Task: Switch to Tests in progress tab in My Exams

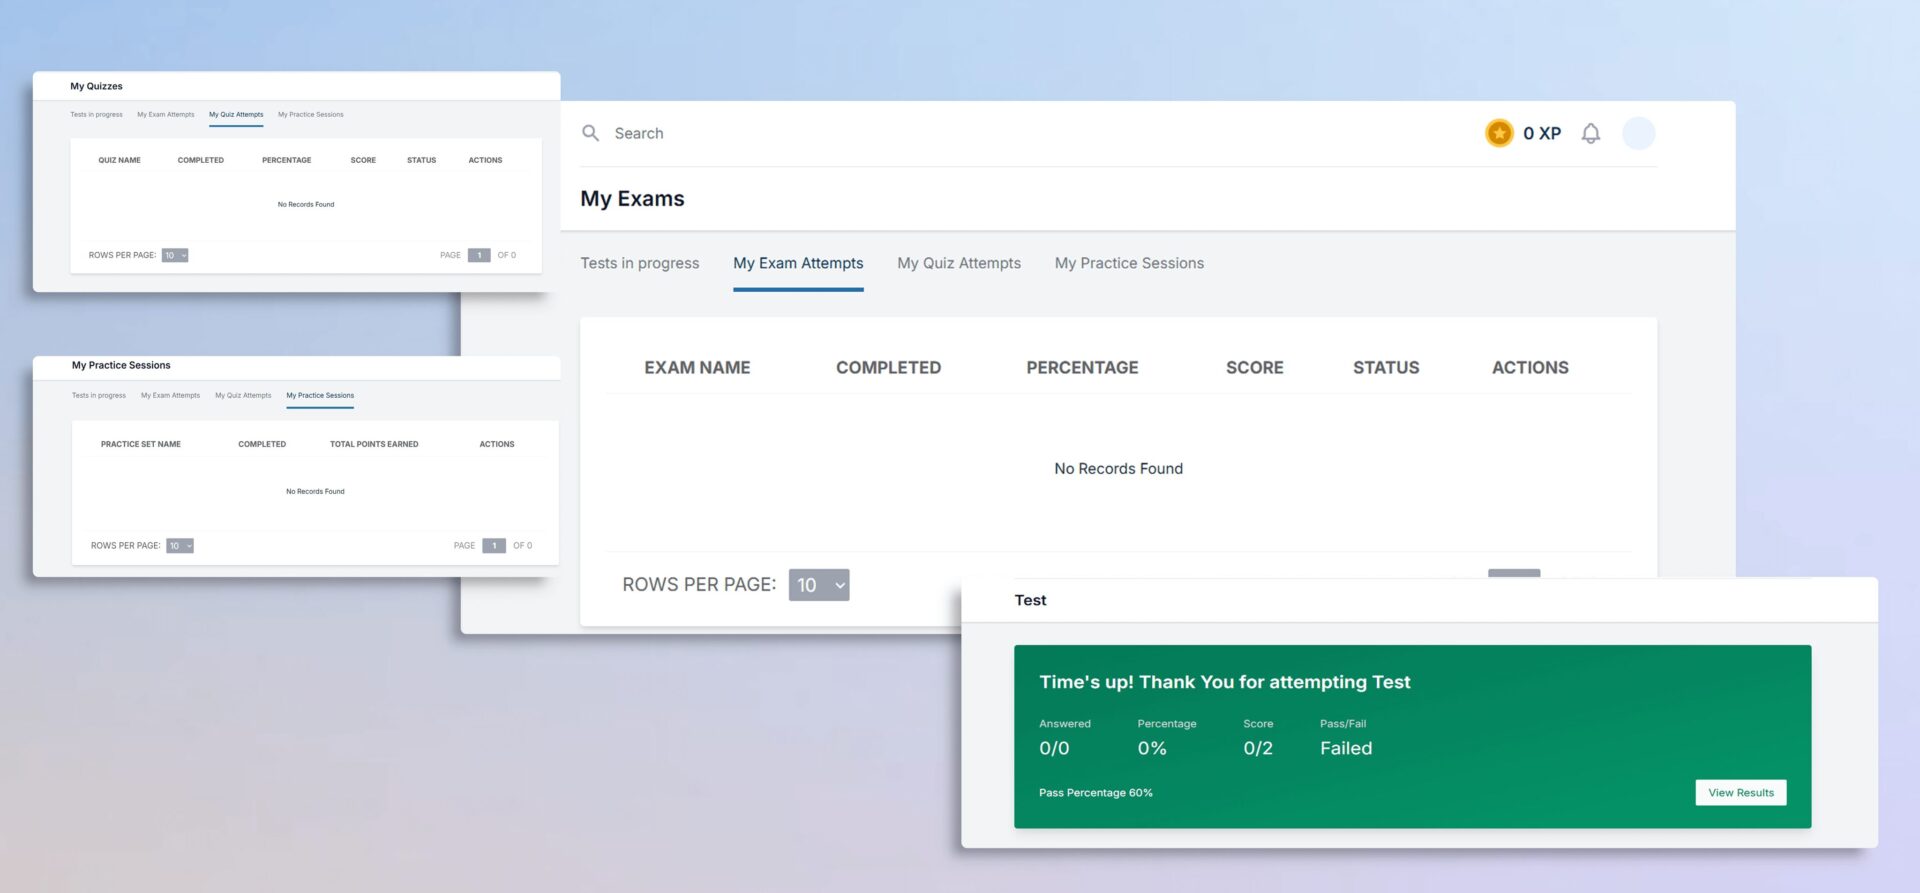Action: (640, 263)
